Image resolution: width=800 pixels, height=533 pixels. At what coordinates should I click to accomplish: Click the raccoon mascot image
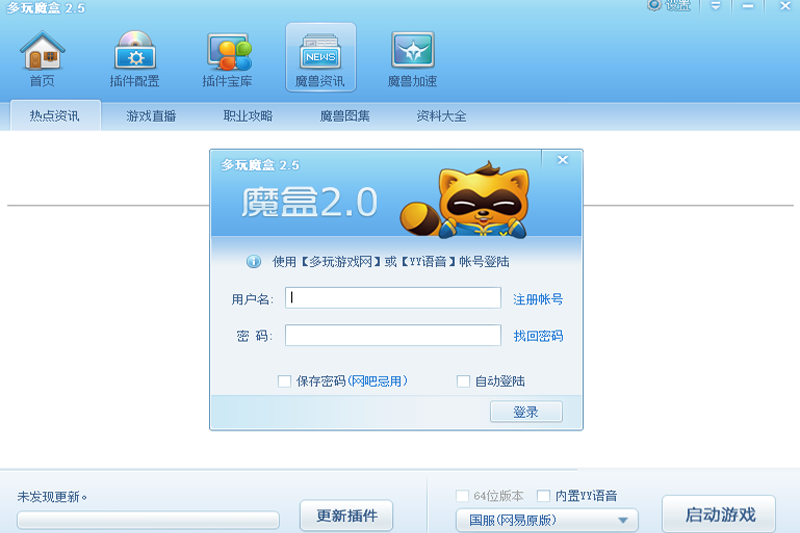click(x=465, y=201)
